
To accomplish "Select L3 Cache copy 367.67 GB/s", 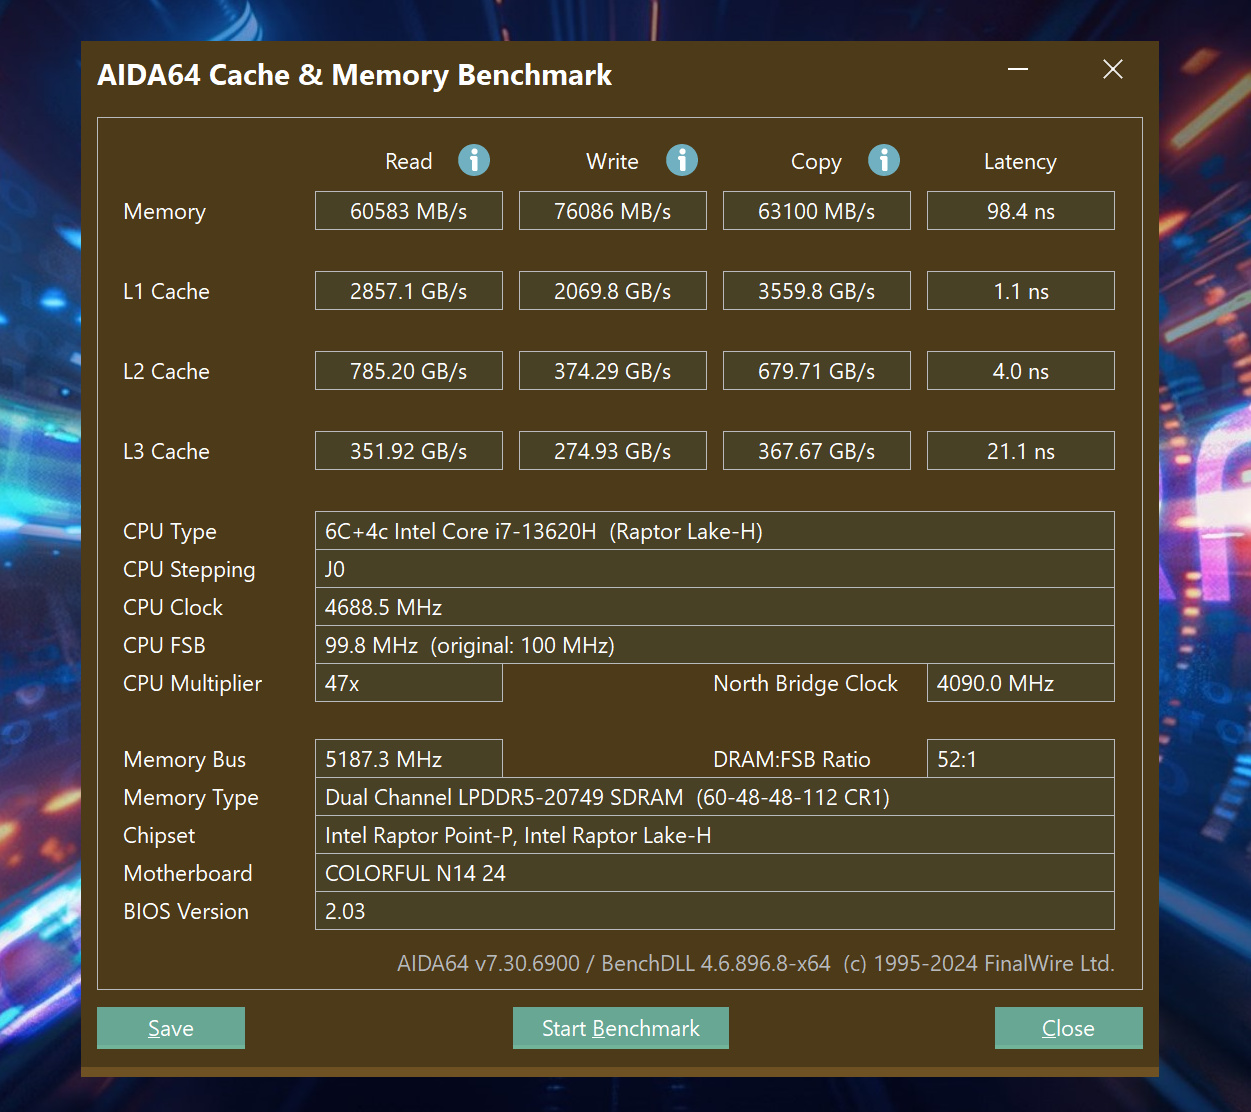I will (817, 451).
